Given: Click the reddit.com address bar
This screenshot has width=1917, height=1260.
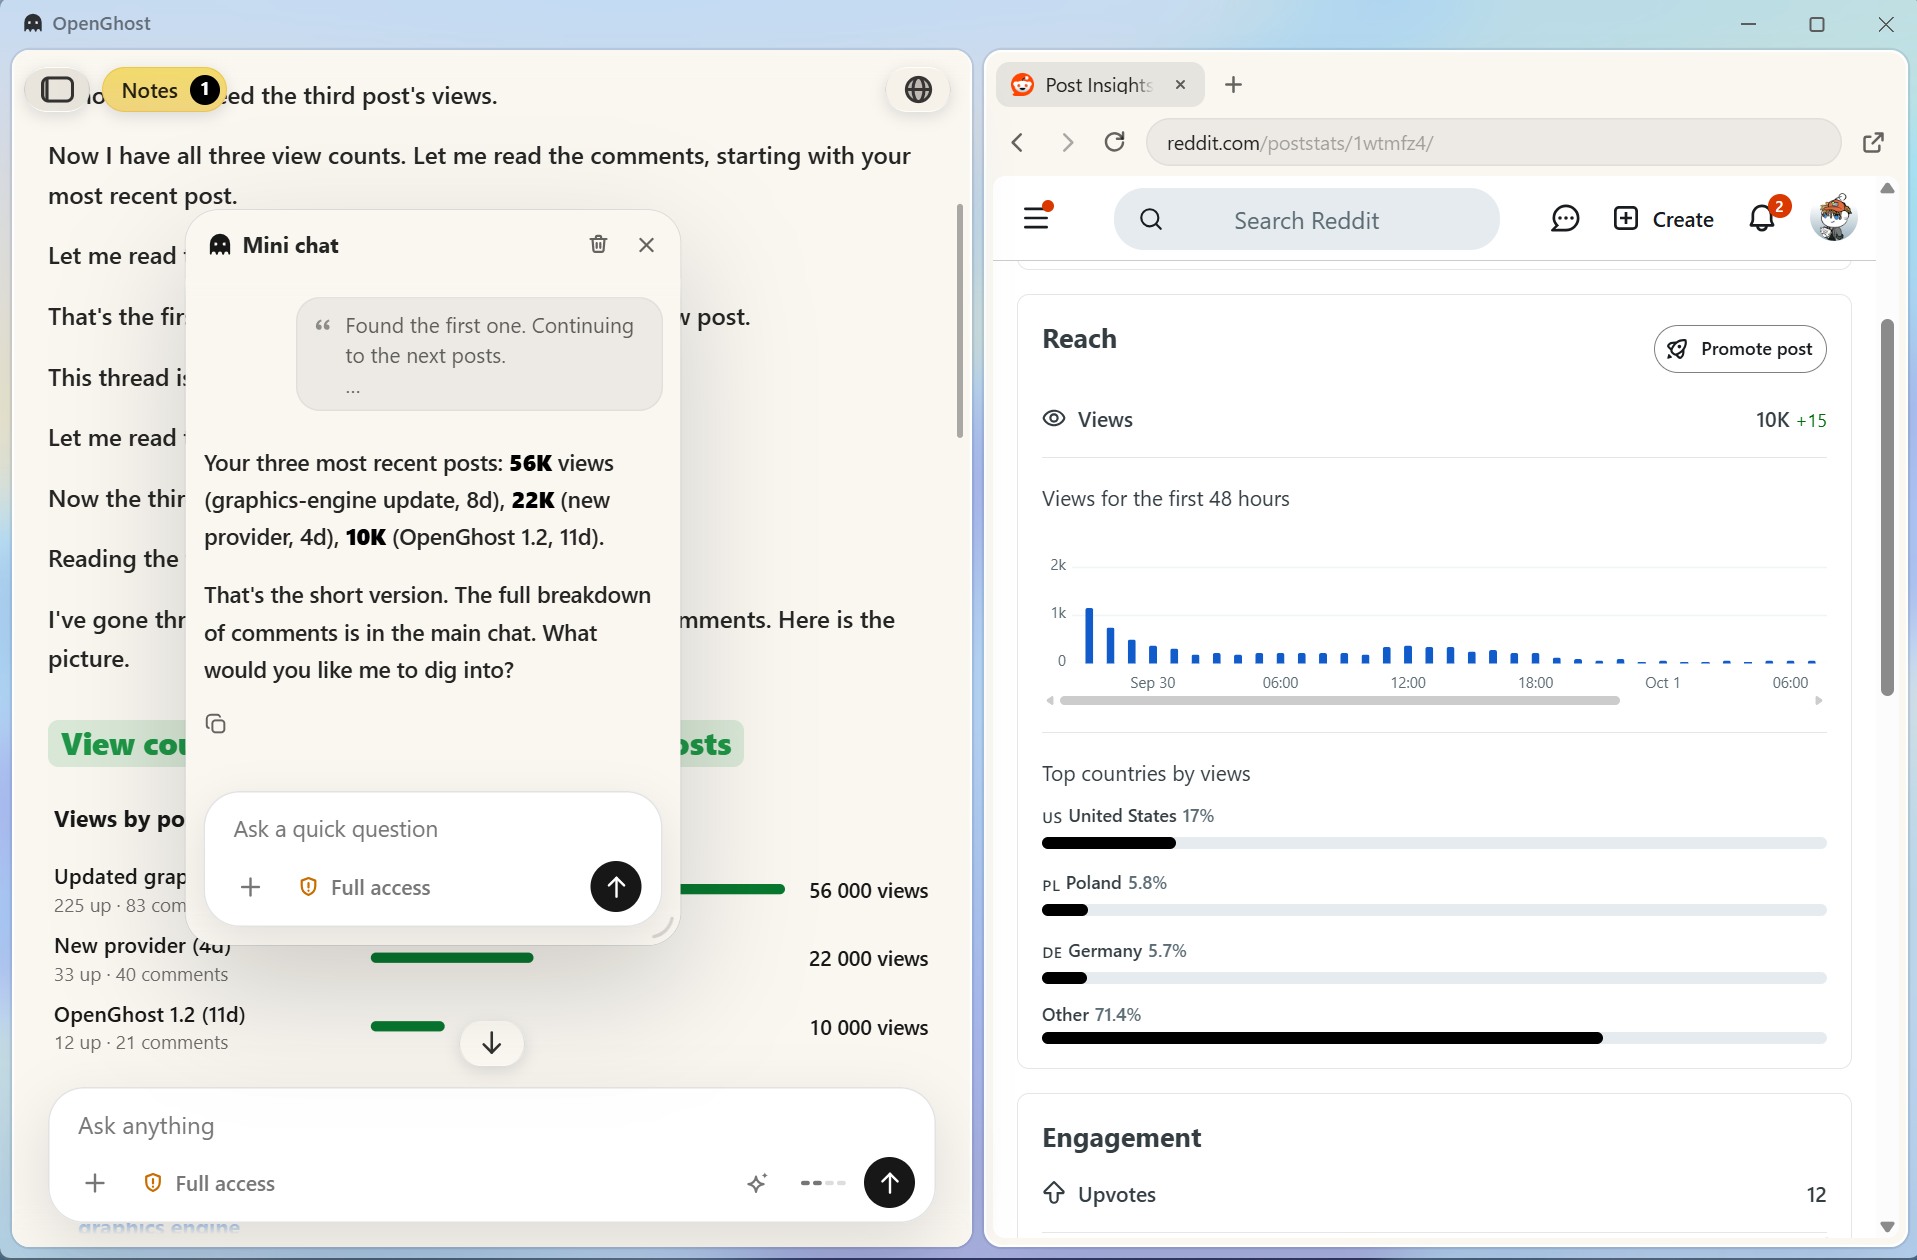Looking at the screenshot, I should (x=1493, y=143).
